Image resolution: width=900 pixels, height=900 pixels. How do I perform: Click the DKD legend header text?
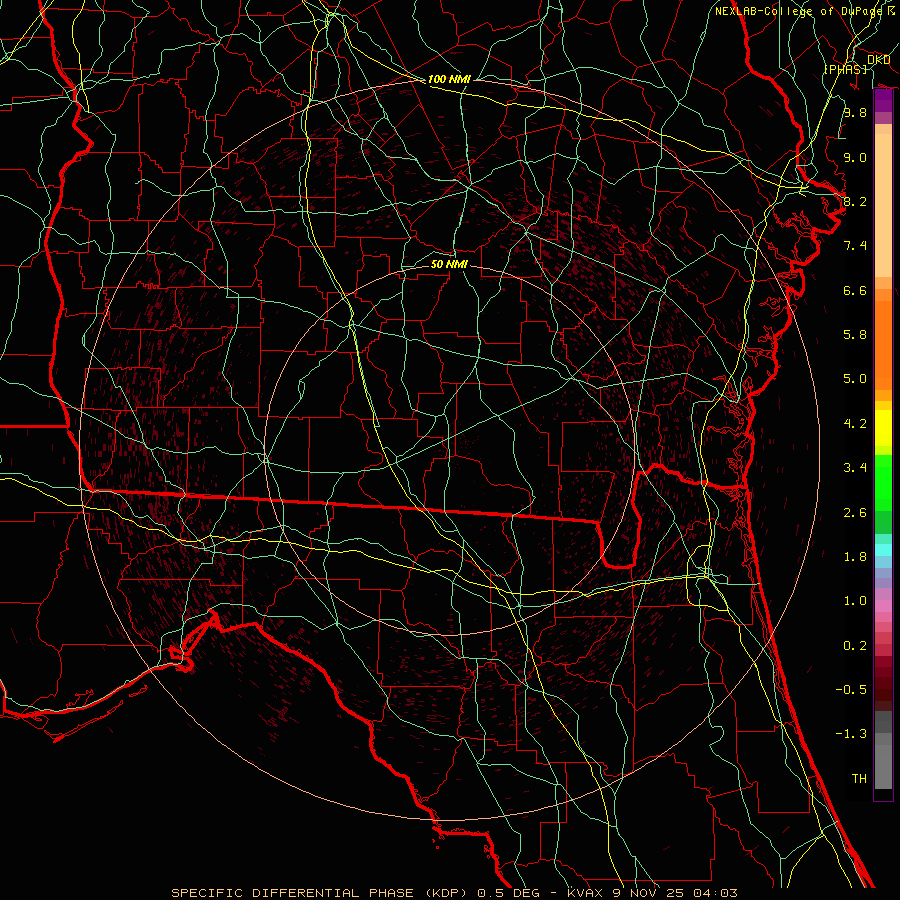tap(878, 59)
